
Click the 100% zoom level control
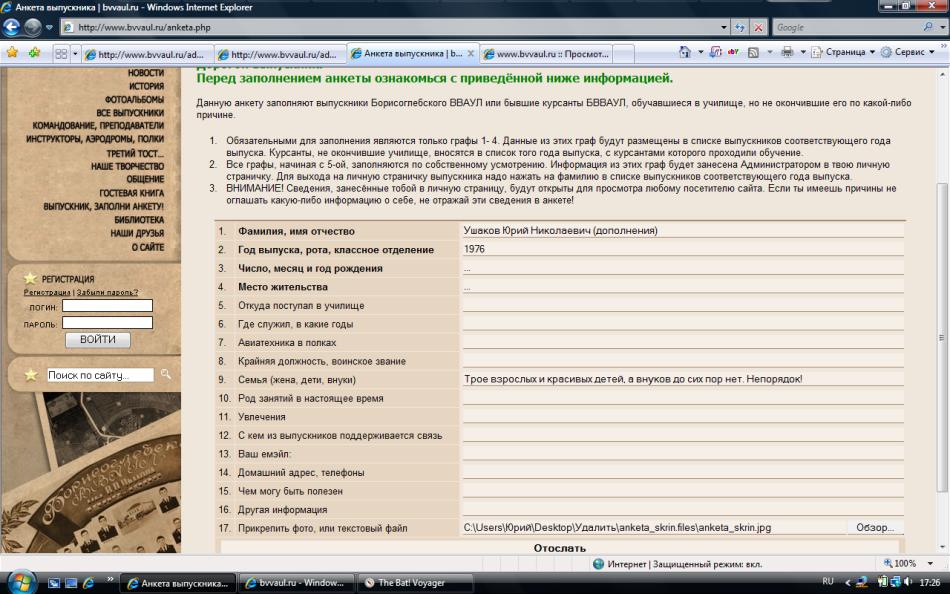point(900,563)
